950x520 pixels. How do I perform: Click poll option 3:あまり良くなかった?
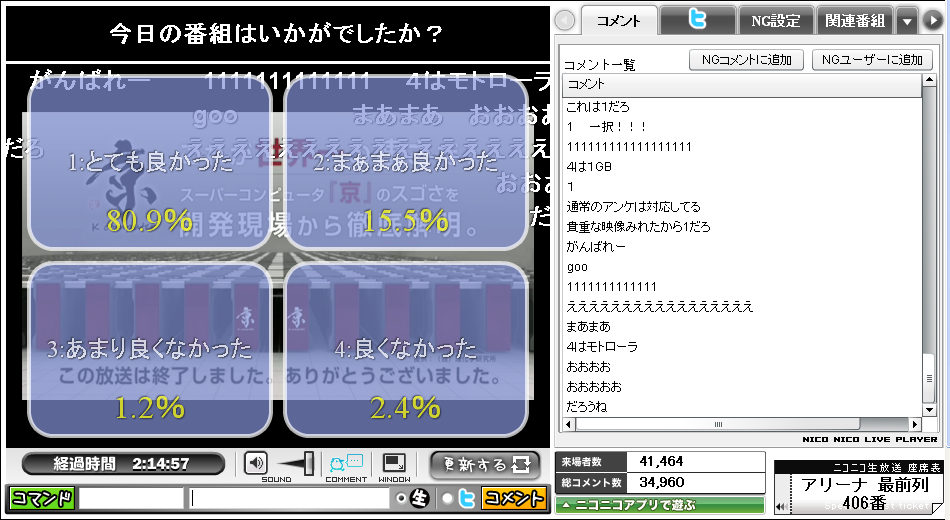tap(150, 349)
